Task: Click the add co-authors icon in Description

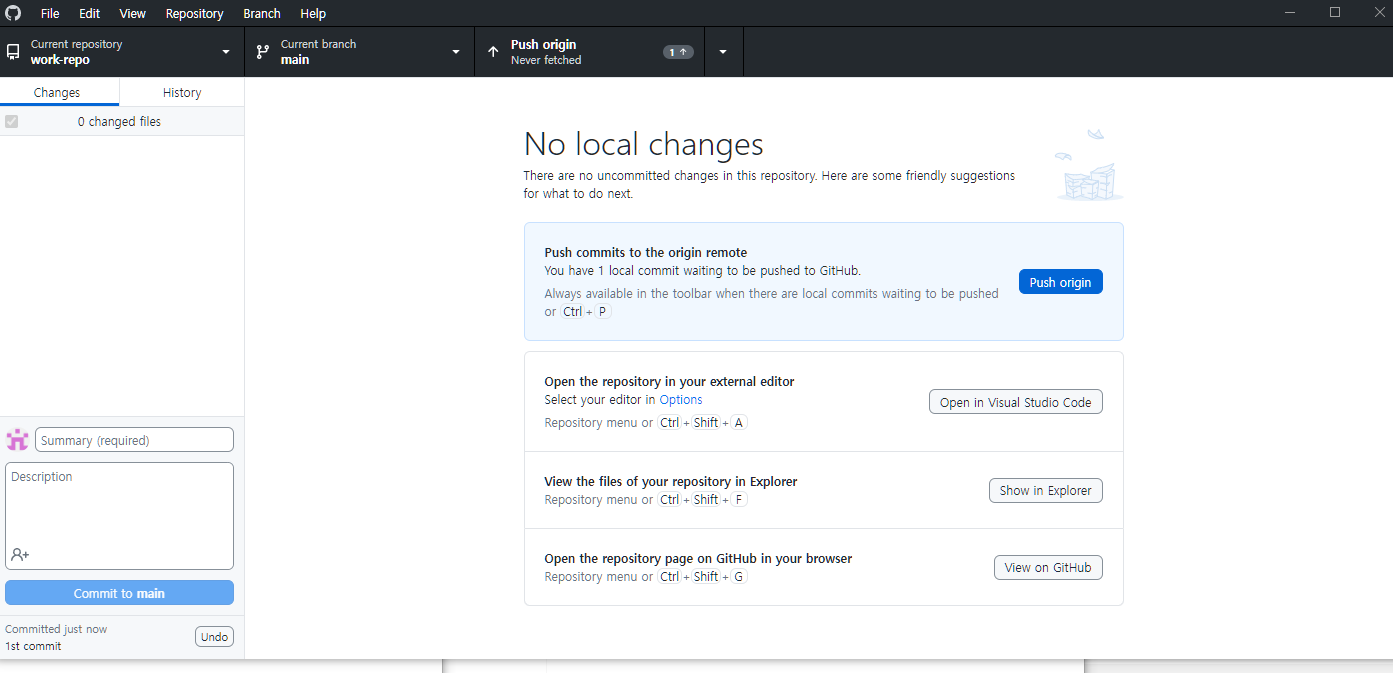Action: [20, 554]
